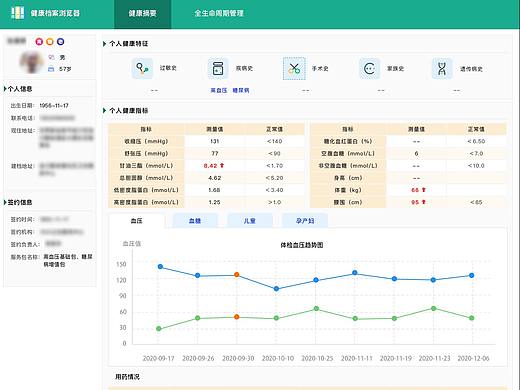Click the 健康档案浏览器 title text

click(x=55, y=13)
